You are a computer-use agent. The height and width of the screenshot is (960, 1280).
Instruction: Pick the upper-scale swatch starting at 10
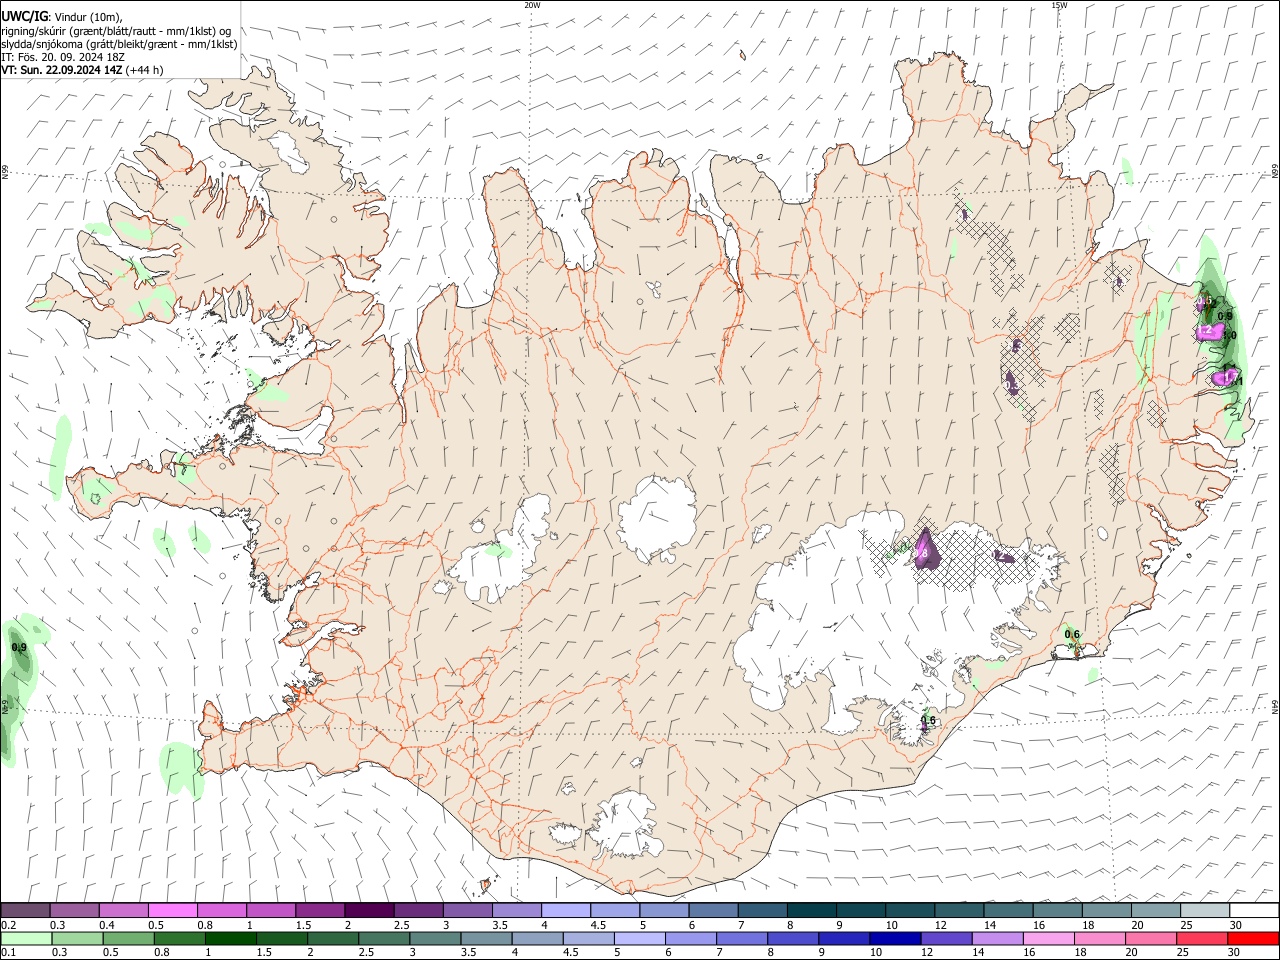[x=909, y=911]
